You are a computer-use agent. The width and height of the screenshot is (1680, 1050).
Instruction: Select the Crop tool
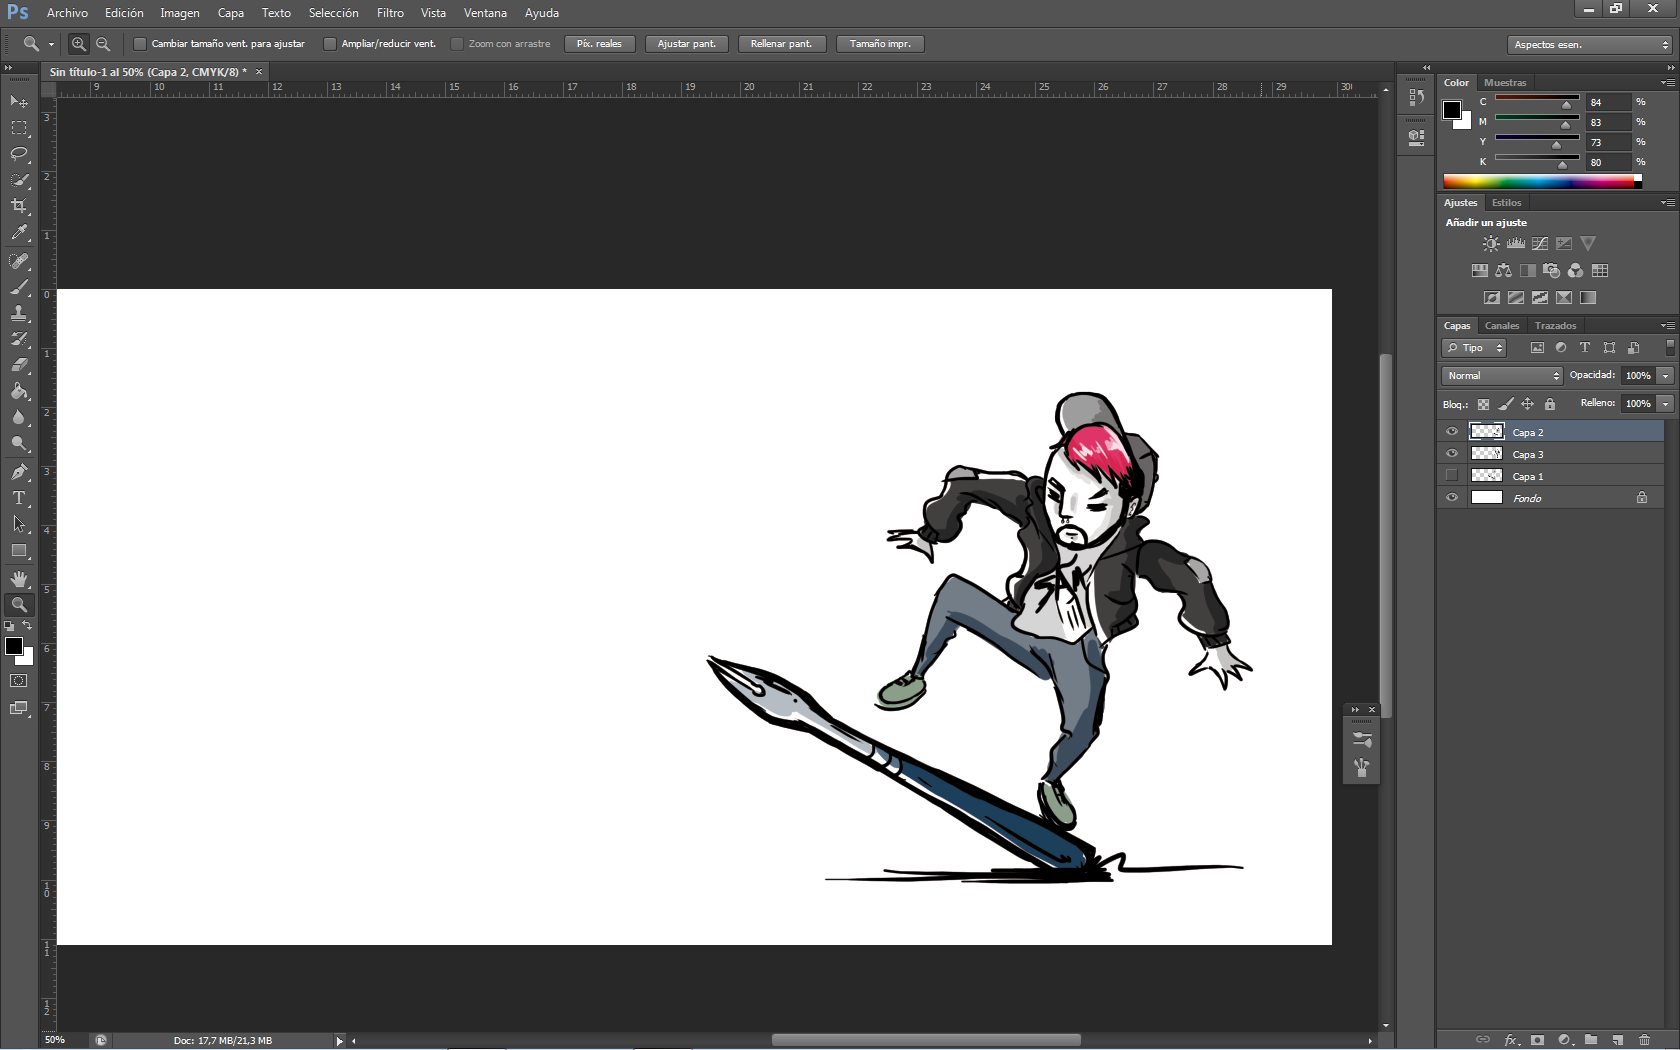[x=19, y=206]
